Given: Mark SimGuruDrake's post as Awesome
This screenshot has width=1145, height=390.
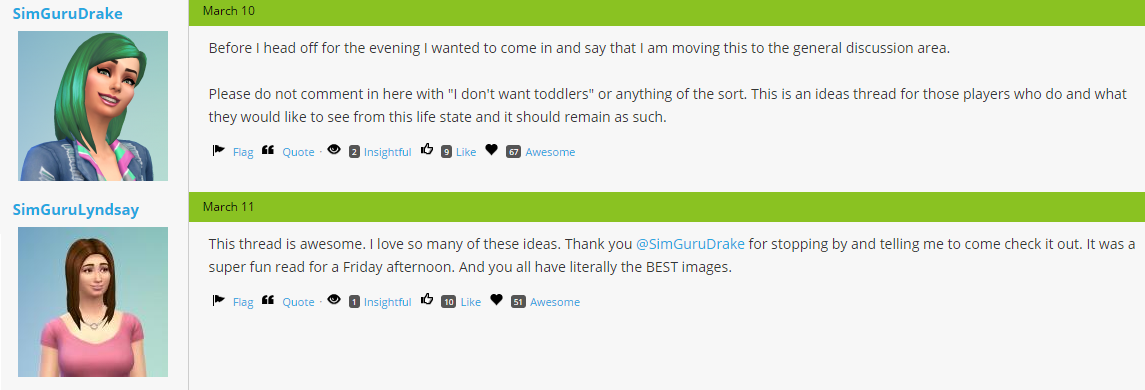Looking at the screenshot, I should tap(550, 152).
